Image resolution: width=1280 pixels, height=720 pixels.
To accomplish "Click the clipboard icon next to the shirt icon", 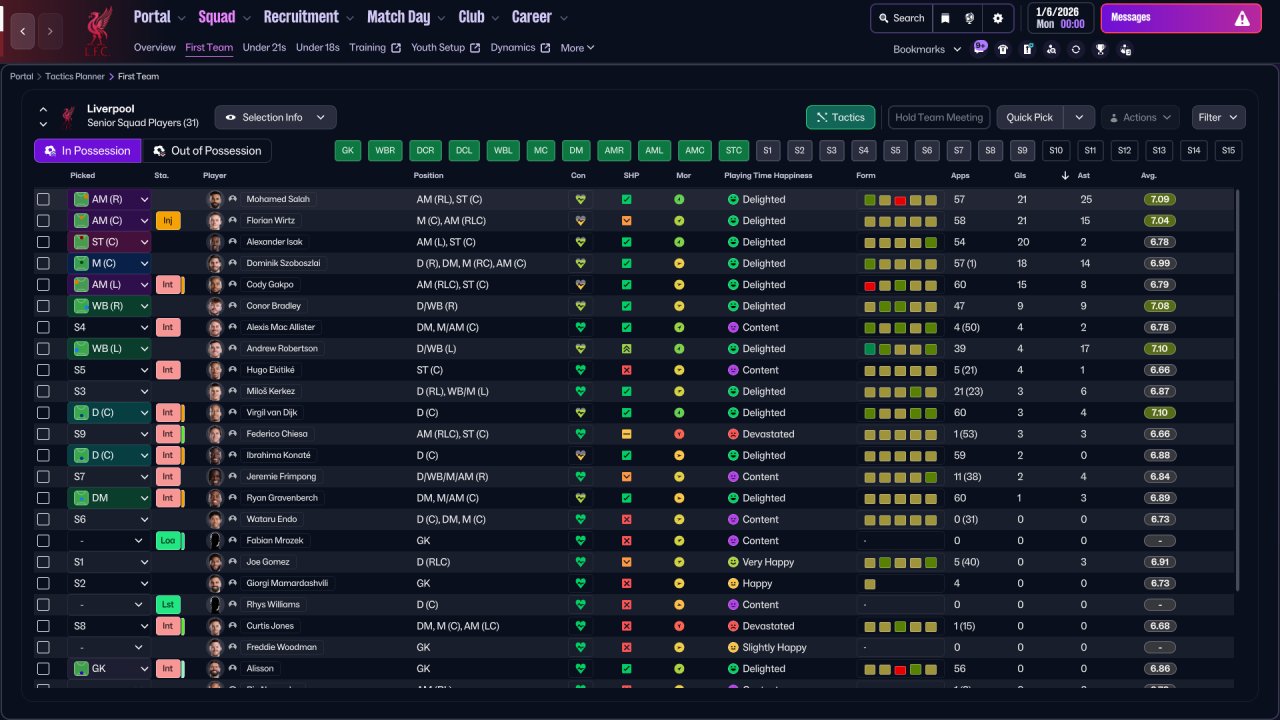I will click(1027, 49).
